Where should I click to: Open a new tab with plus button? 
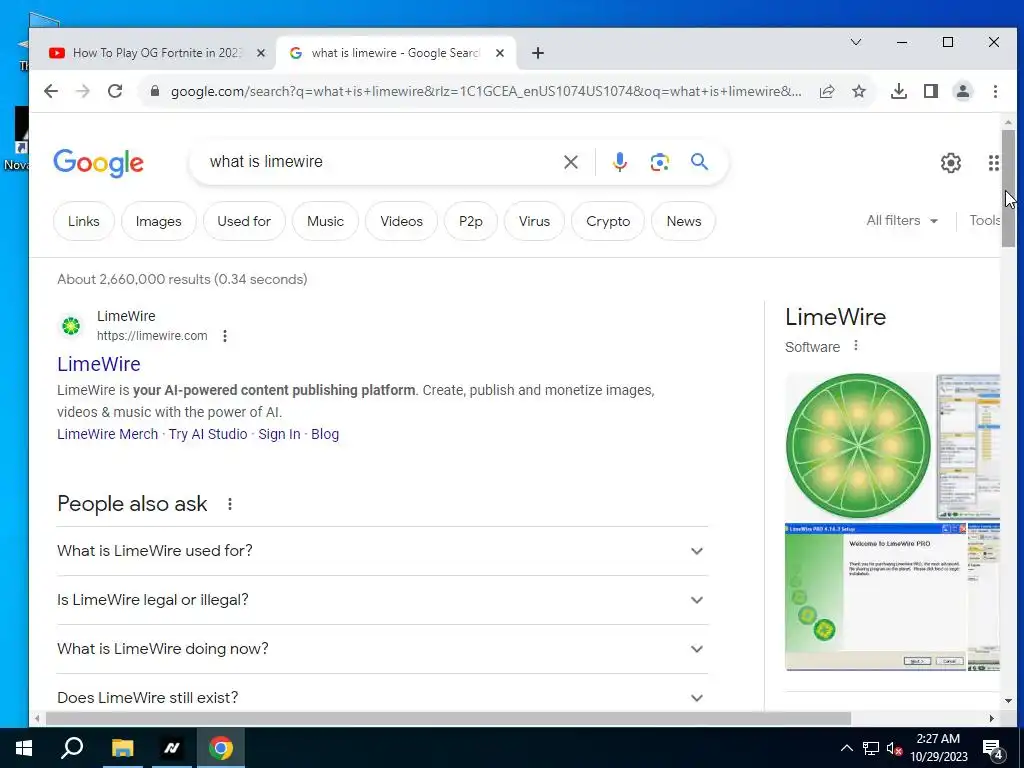coord(537,53)
